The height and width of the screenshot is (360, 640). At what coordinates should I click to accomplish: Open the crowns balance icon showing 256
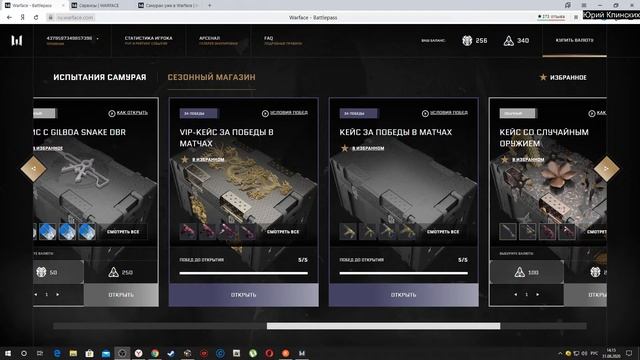(467, 40)
